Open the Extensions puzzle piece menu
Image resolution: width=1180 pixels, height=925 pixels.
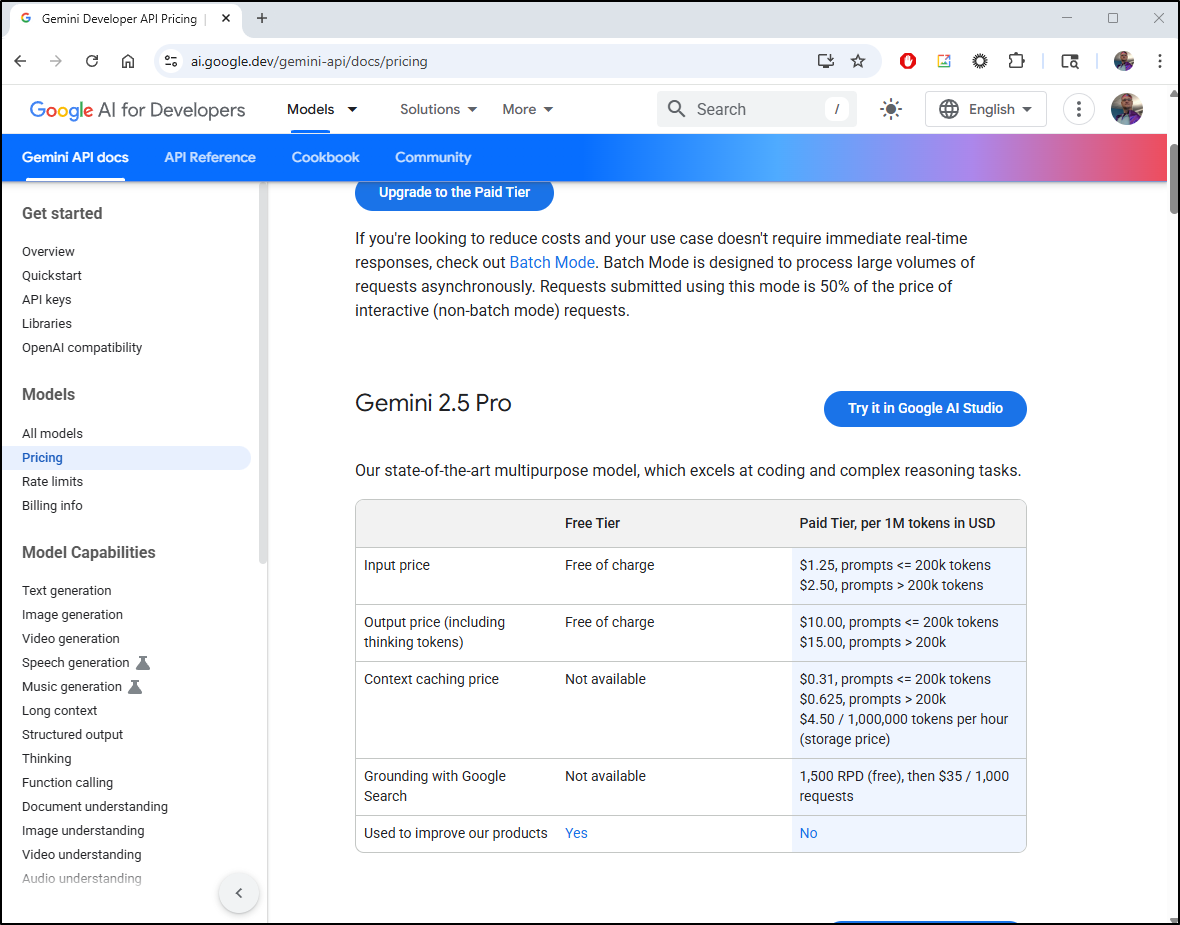1016,61
